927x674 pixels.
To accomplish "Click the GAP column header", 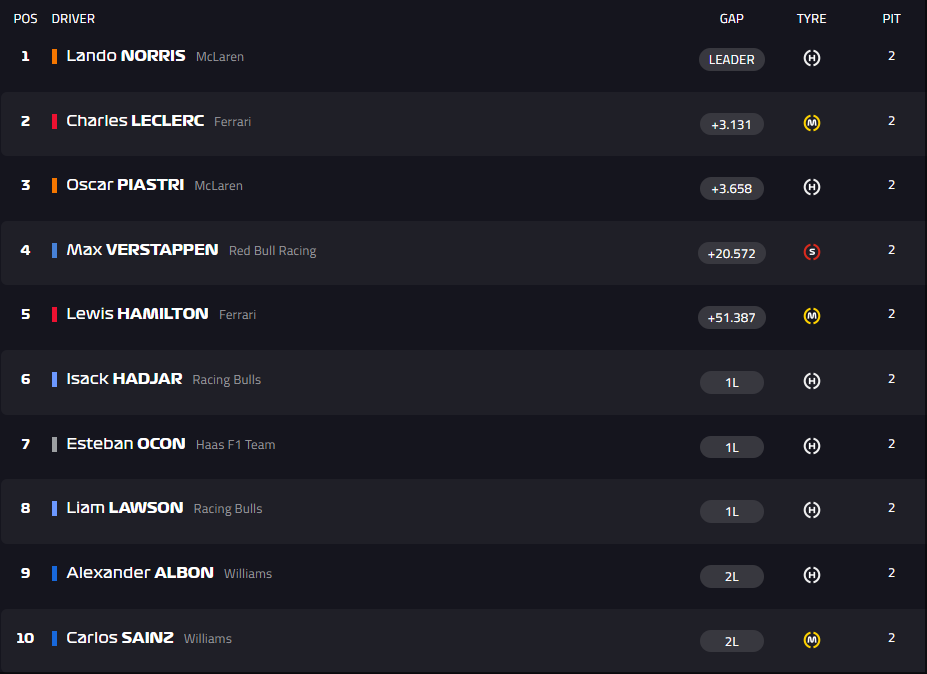I will coord(732,19).
